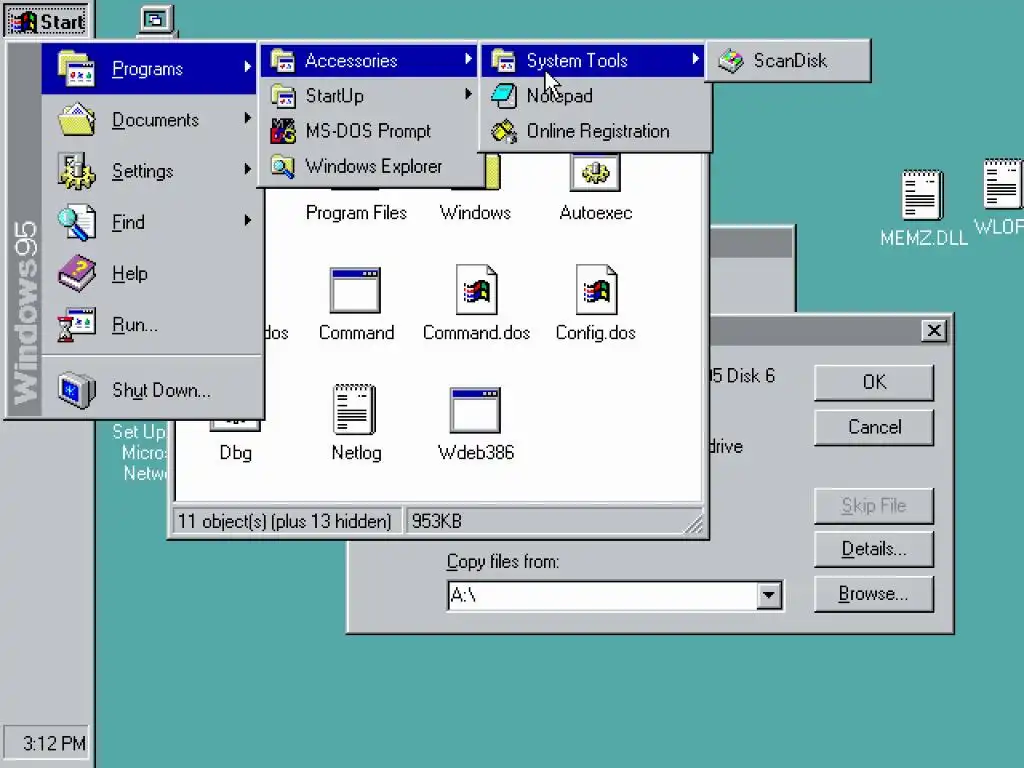Expand the Find submenu arrow
The width and height of the screenshot is (1024, 768).
click(x=248, y=220)
